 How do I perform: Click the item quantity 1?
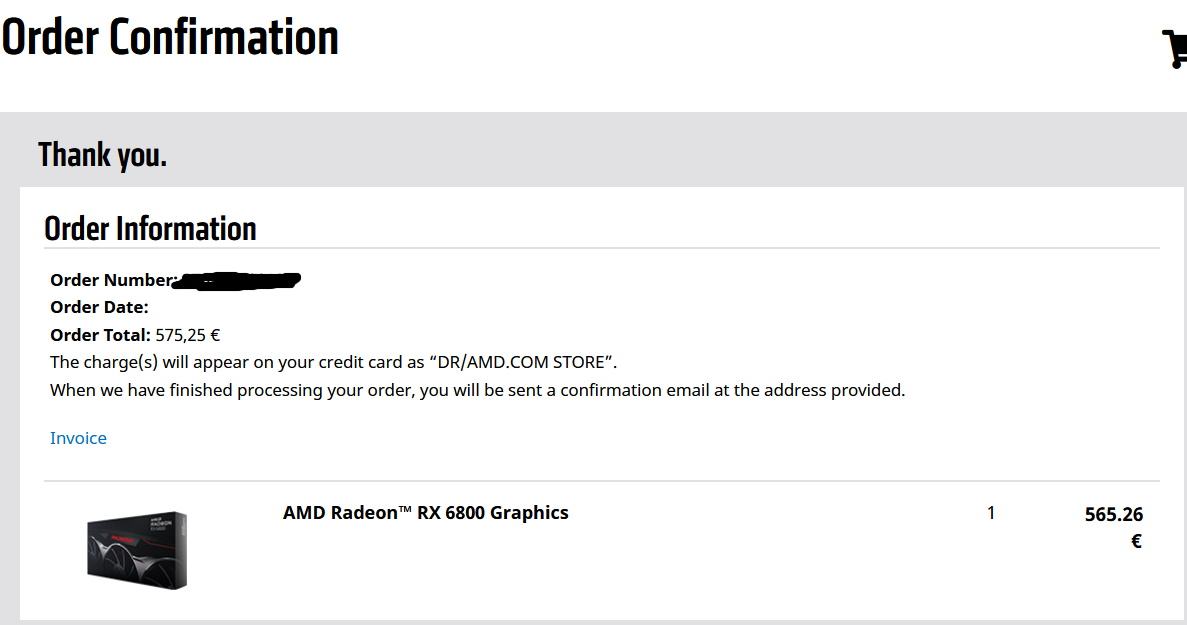coord(991,513)
